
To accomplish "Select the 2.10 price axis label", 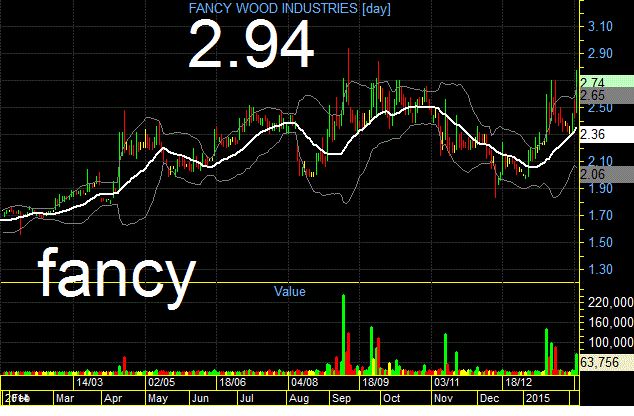I will click(x=600, y=161).
